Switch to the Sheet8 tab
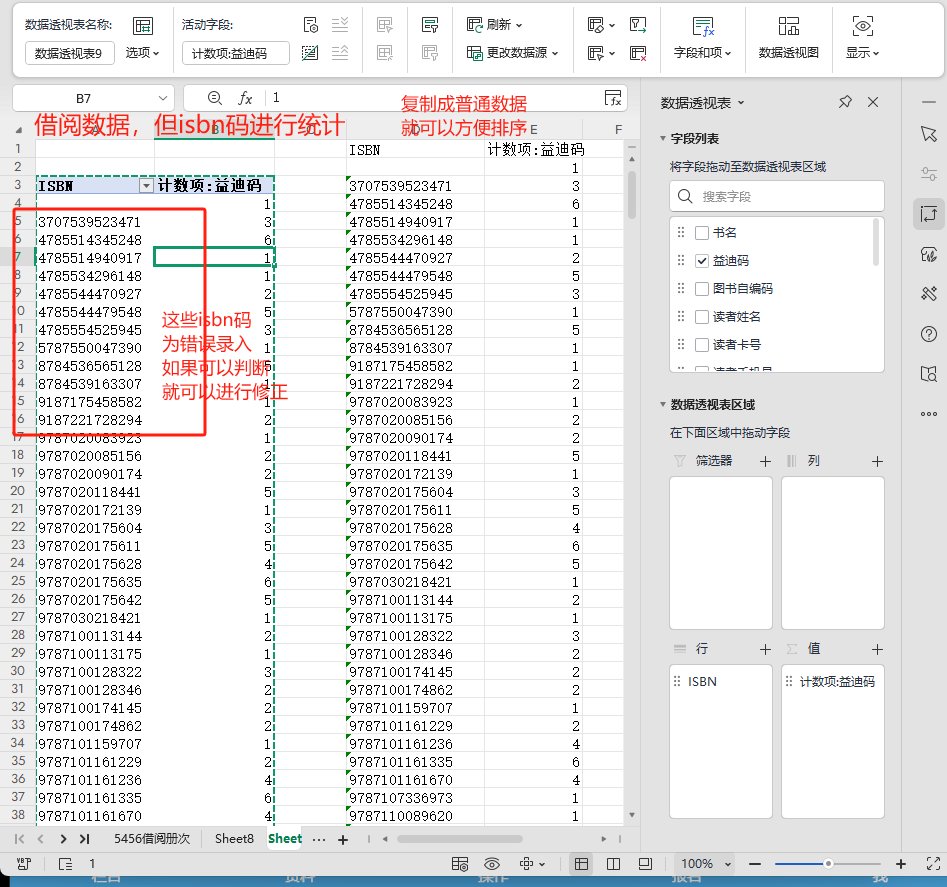 [234, 839]
